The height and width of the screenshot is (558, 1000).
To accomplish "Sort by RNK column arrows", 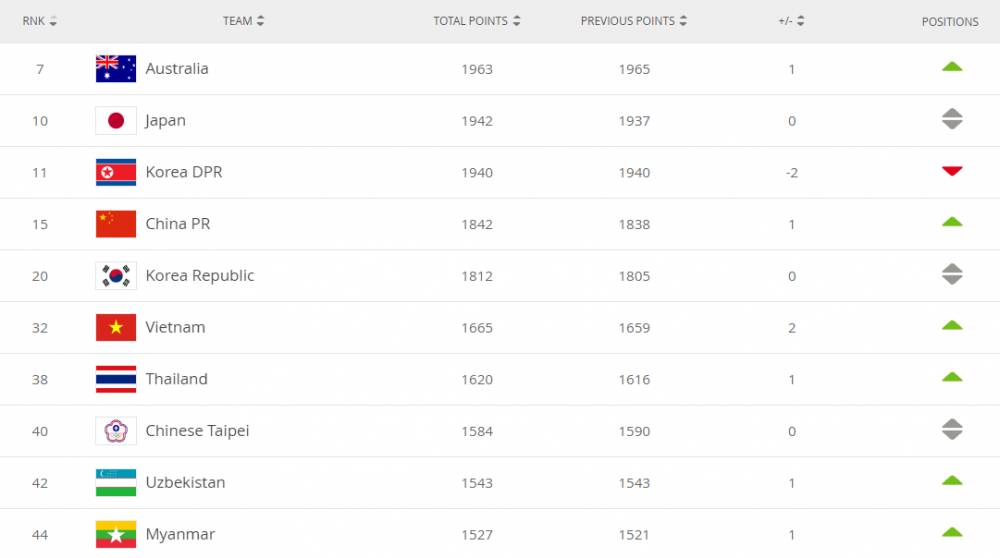I will (53, 21).
